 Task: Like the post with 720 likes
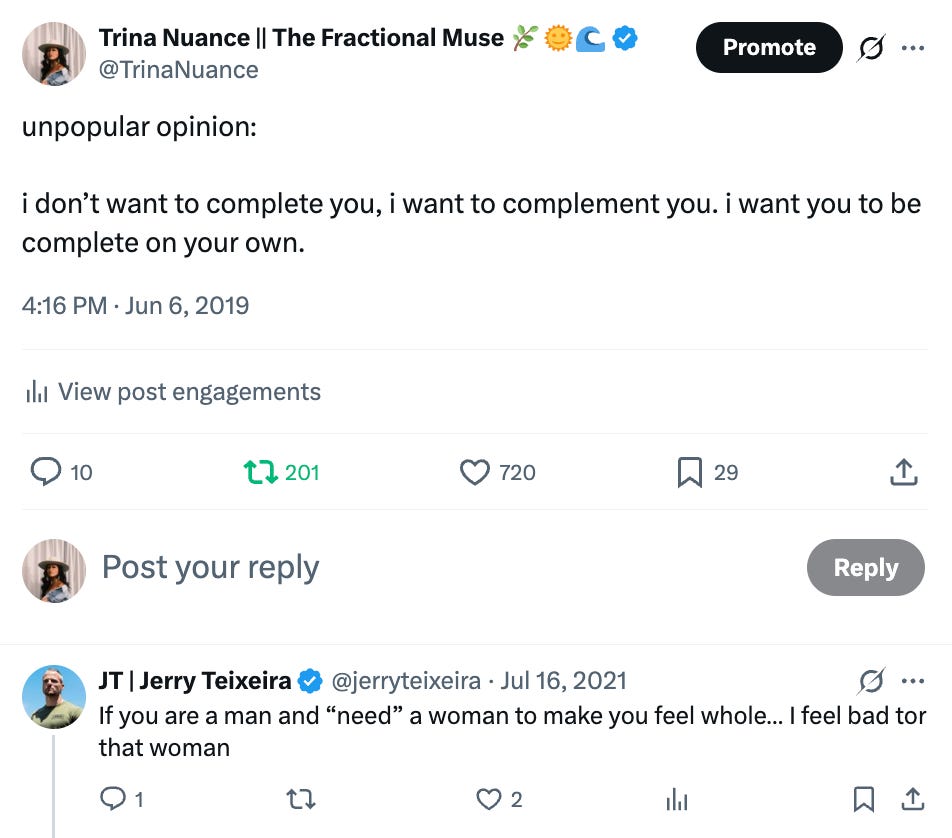point(475,472)
